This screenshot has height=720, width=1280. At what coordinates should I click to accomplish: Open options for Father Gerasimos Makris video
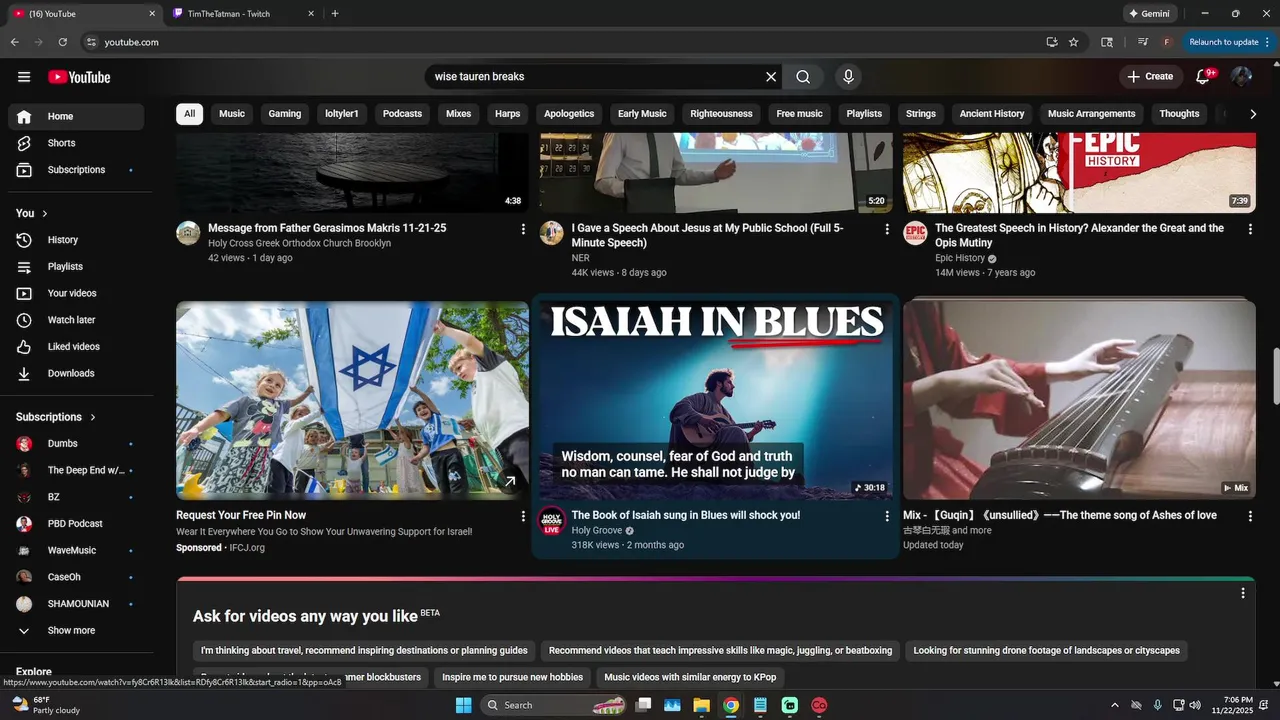coord(523,229)
